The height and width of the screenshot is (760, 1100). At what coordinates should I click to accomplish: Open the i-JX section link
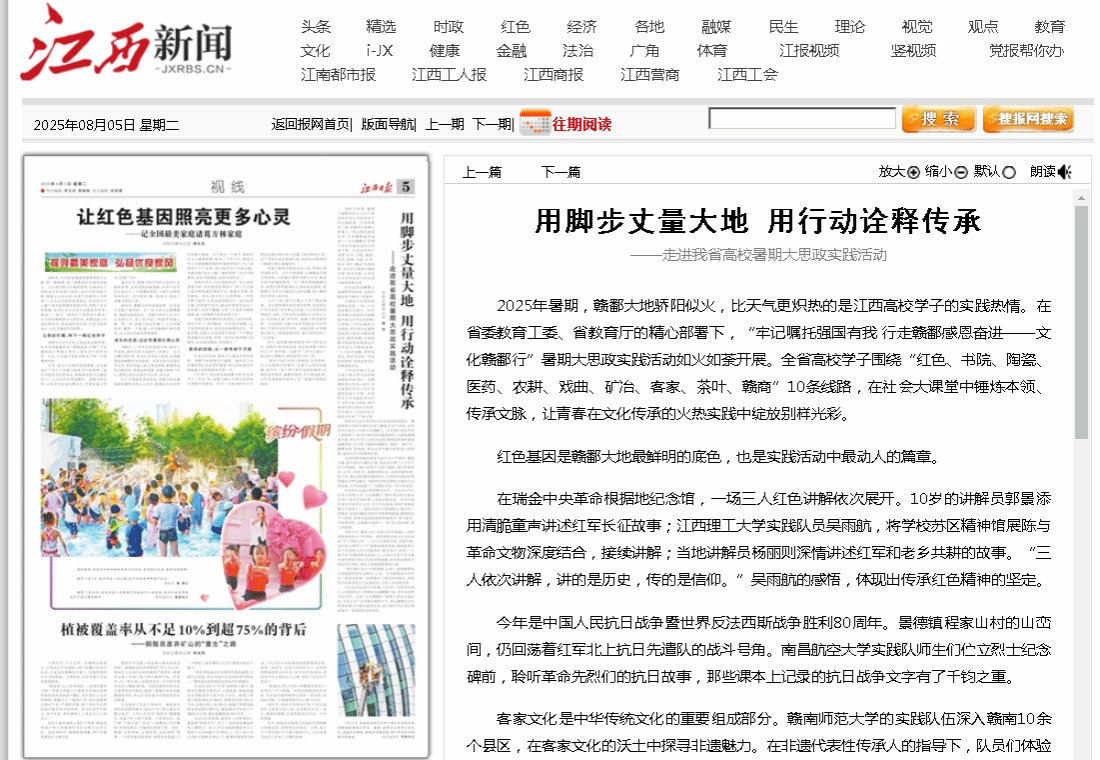tap(380, 51)
